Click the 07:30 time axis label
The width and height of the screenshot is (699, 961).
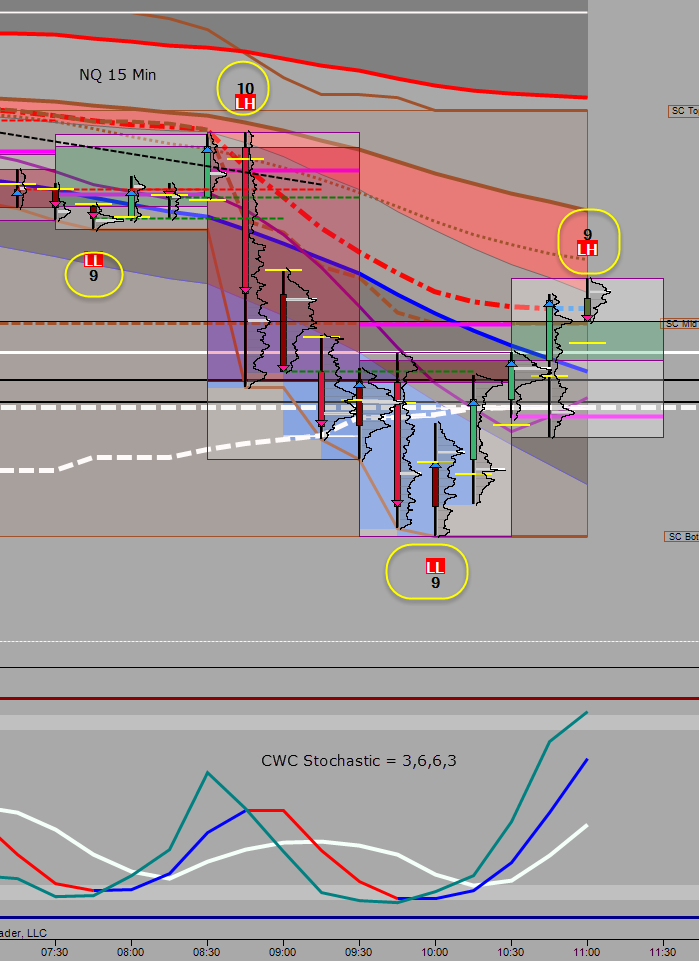coord(55,952)
